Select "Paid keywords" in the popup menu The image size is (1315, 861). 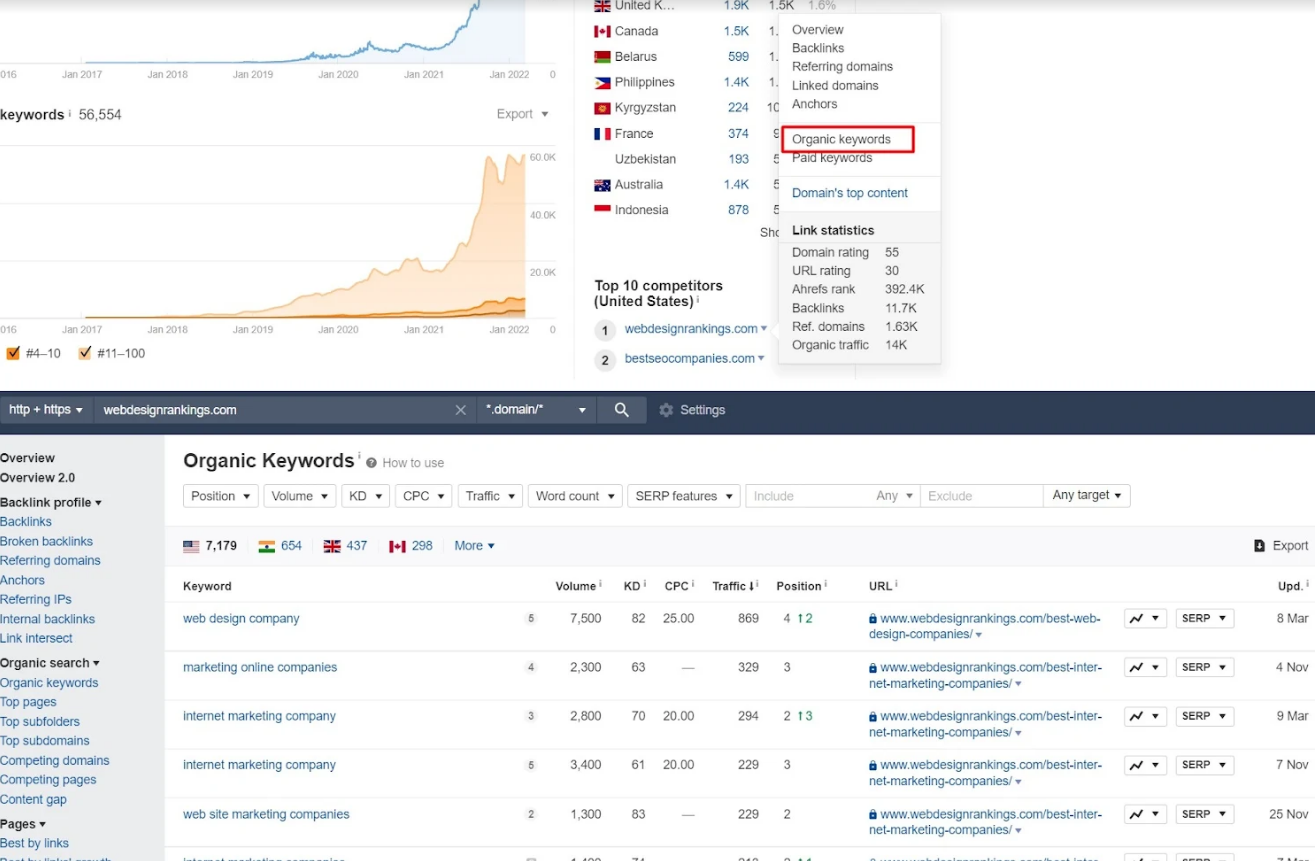(834, 158)
